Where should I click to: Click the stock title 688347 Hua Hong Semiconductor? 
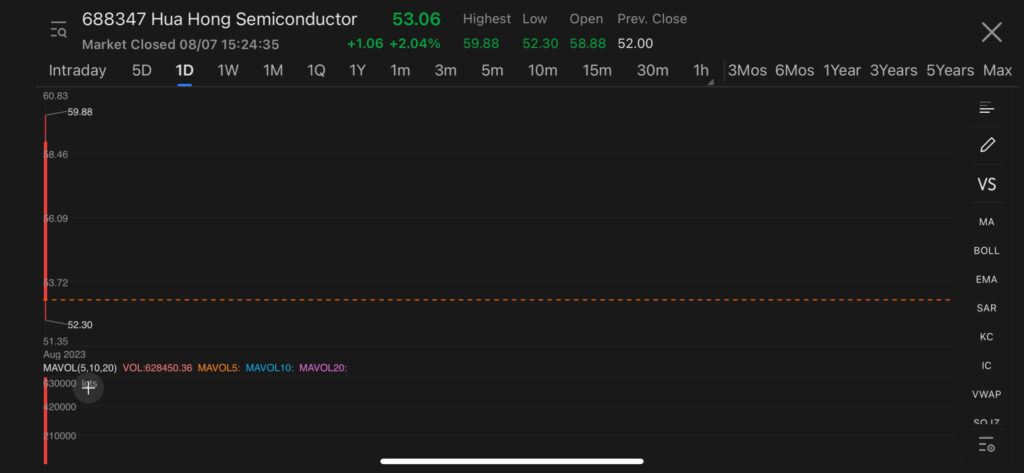point(219,20)
